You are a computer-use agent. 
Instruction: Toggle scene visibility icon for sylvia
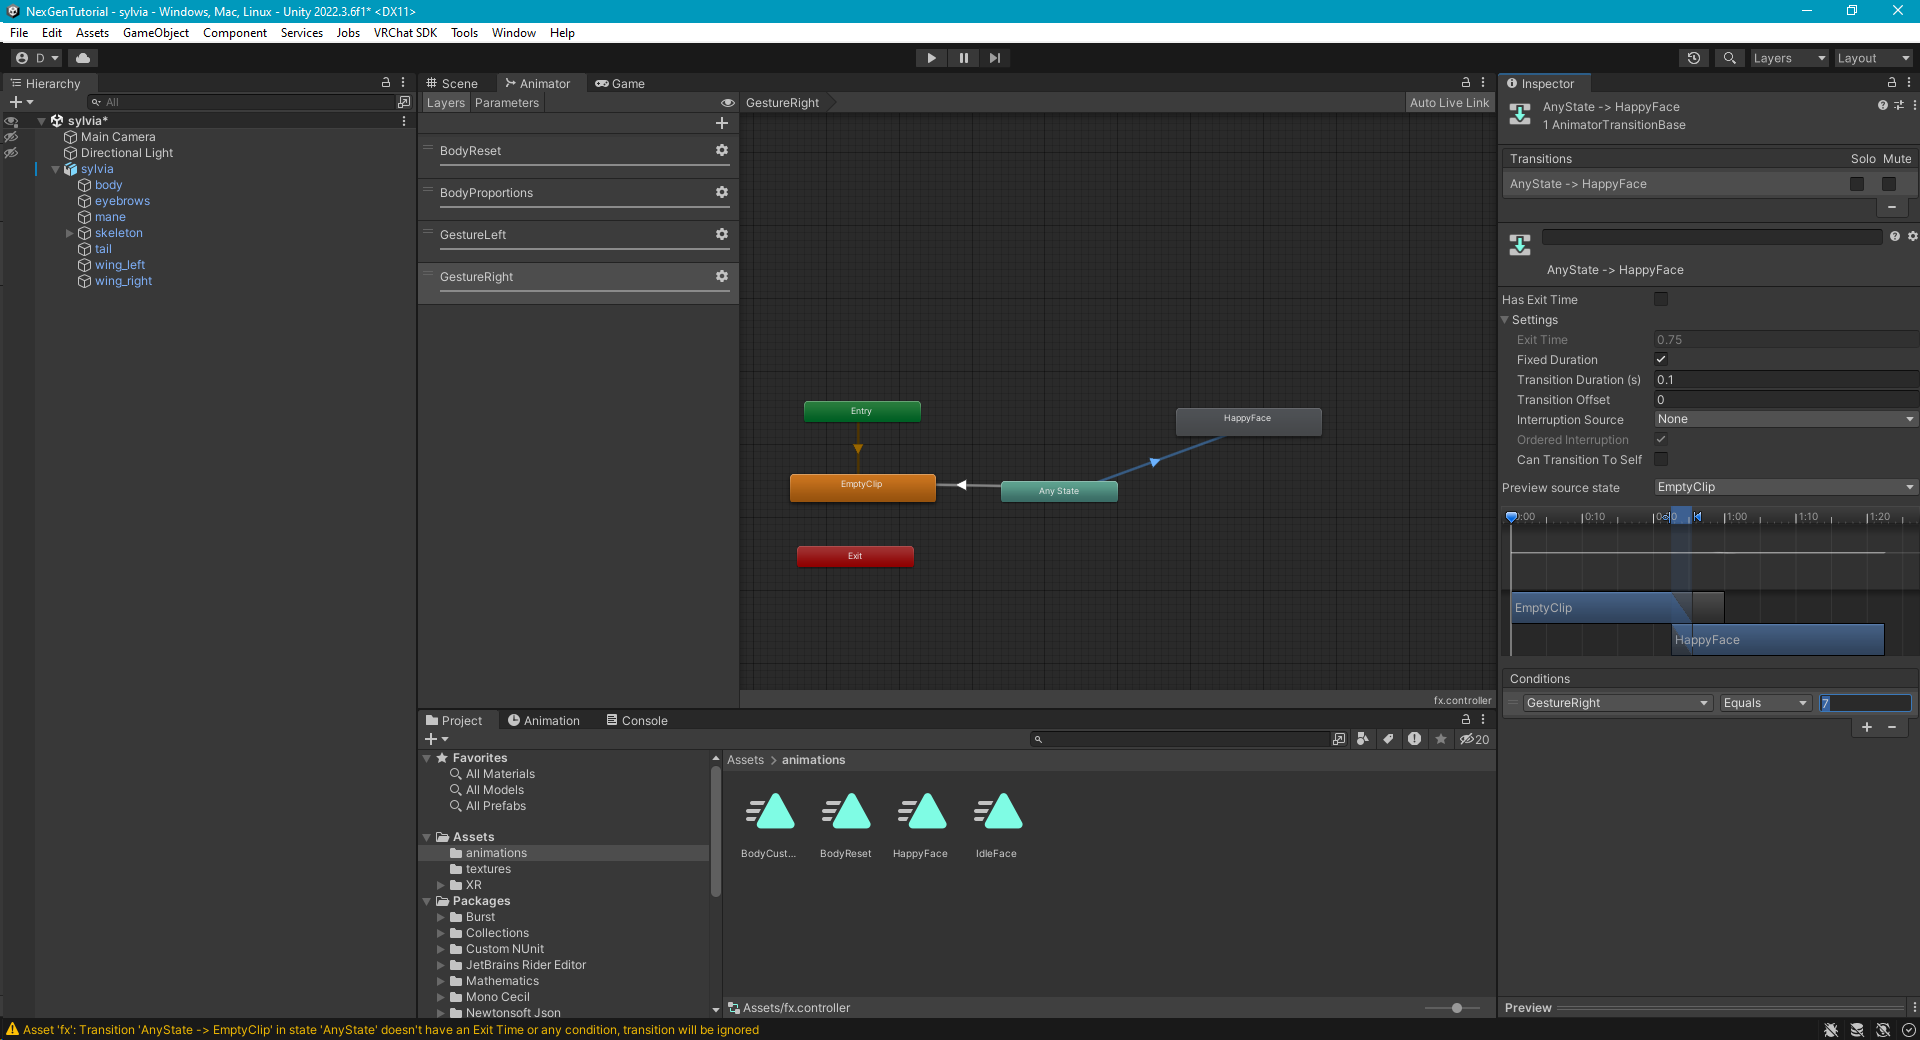tap(11, 121)
